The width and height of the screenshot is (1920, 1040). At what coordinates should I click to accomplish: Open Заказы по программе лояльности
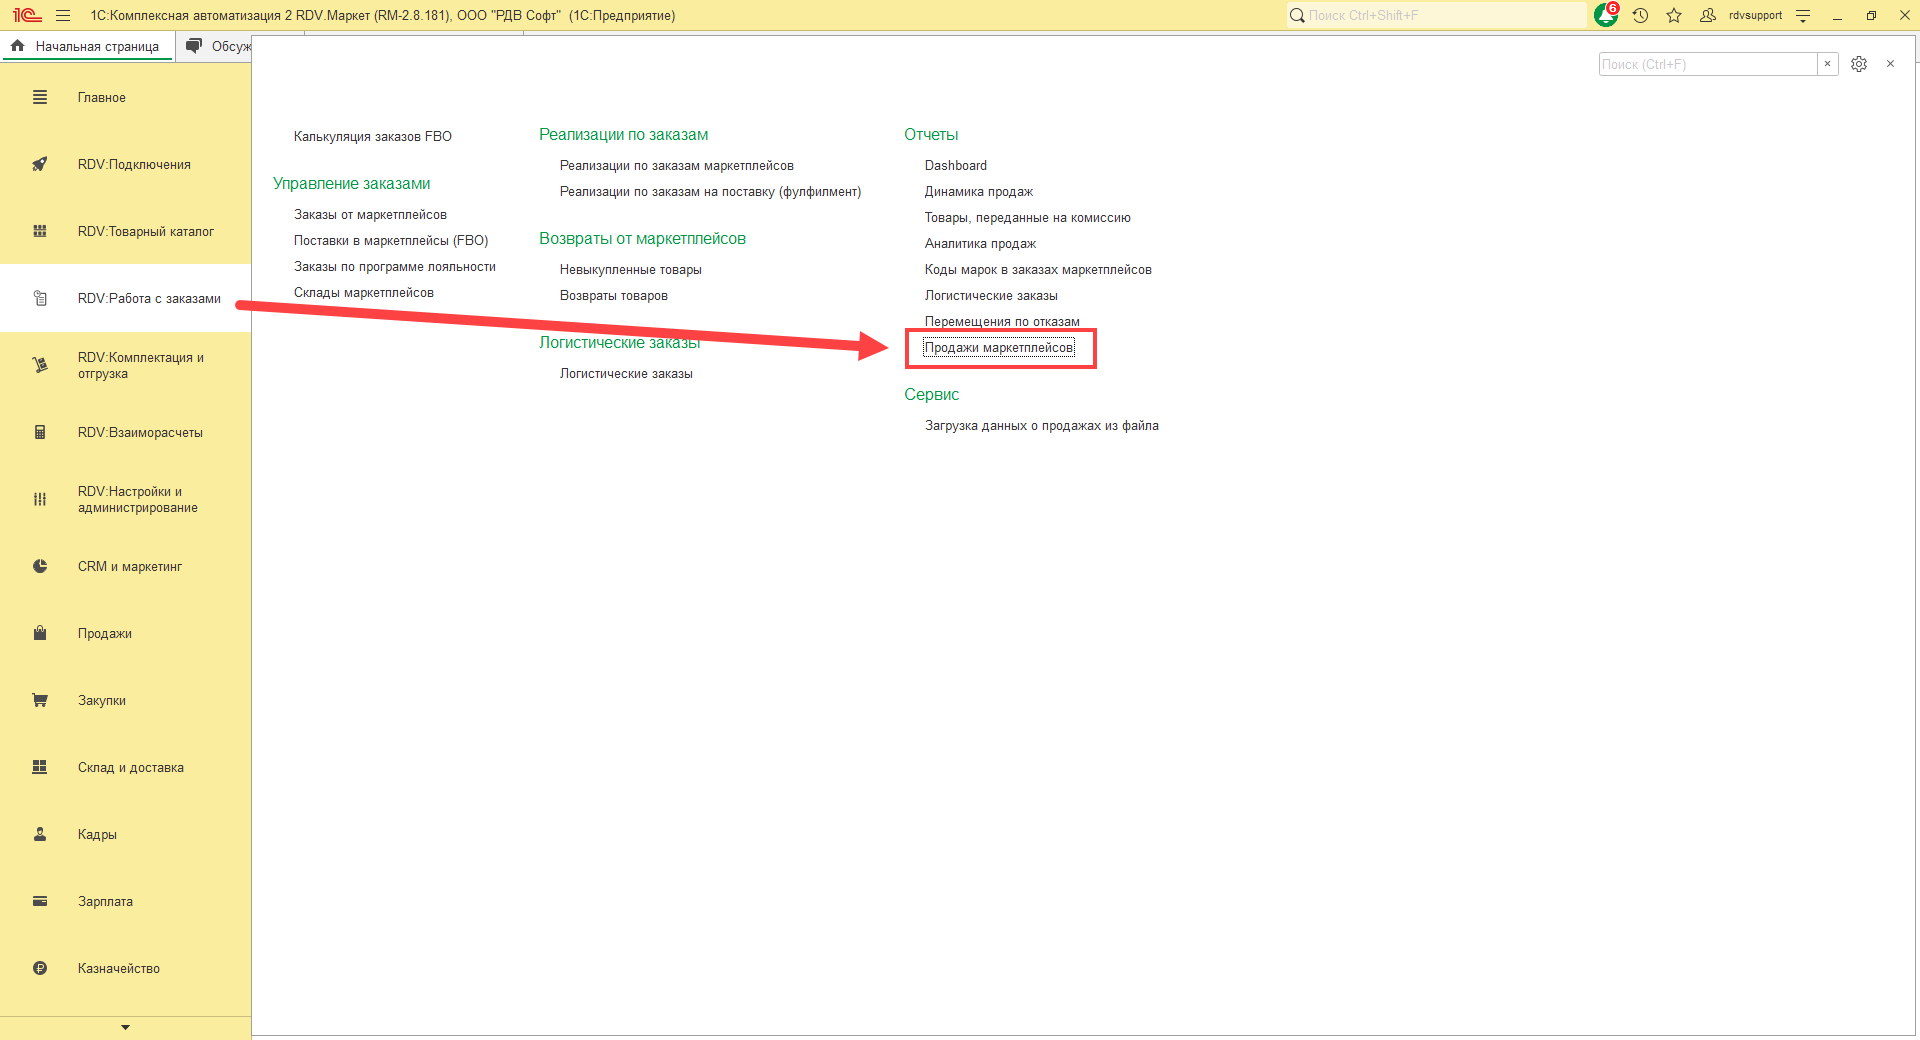(395, 266)
